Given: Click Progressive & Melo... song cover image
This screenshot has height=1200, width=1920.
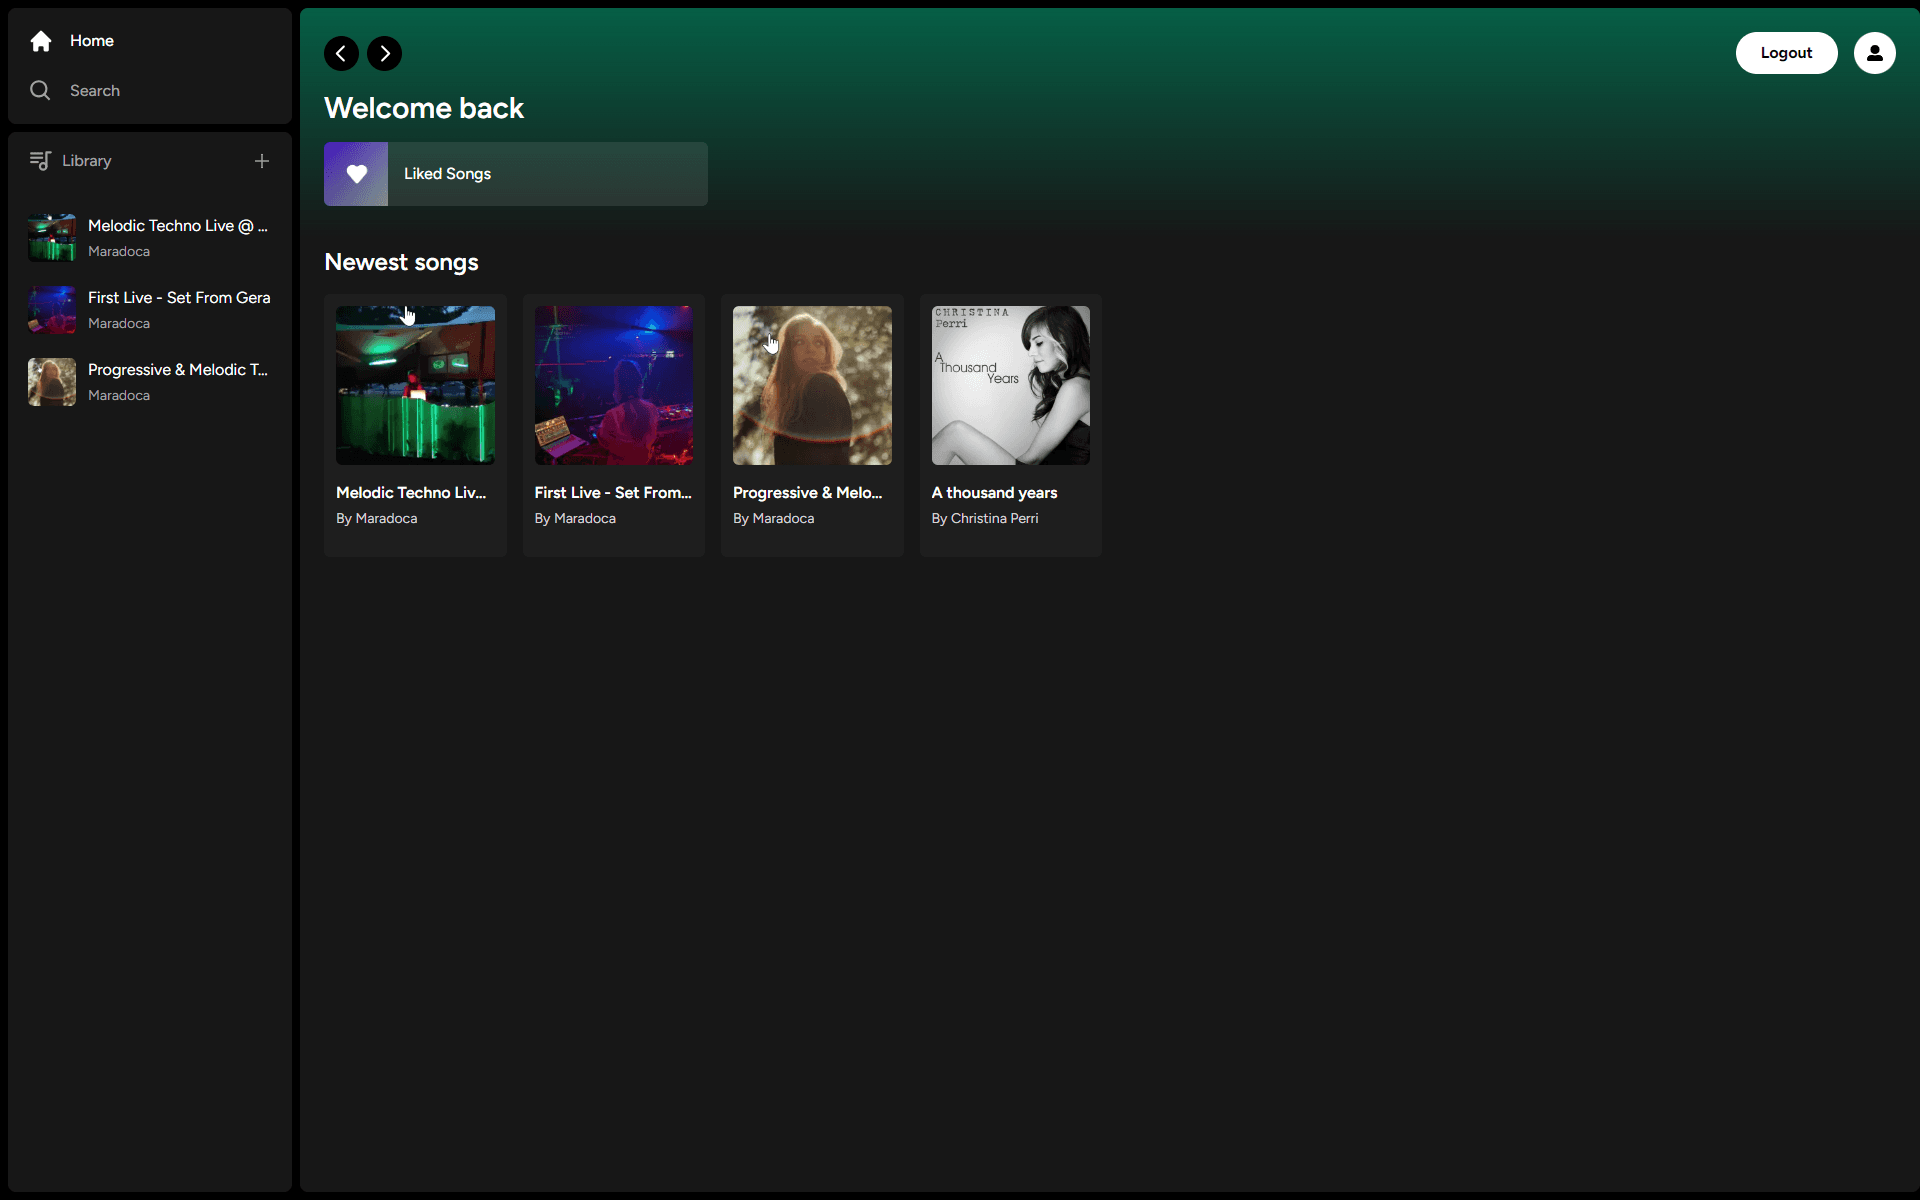Looking at the screenshot, I should [x=812, y=385].
